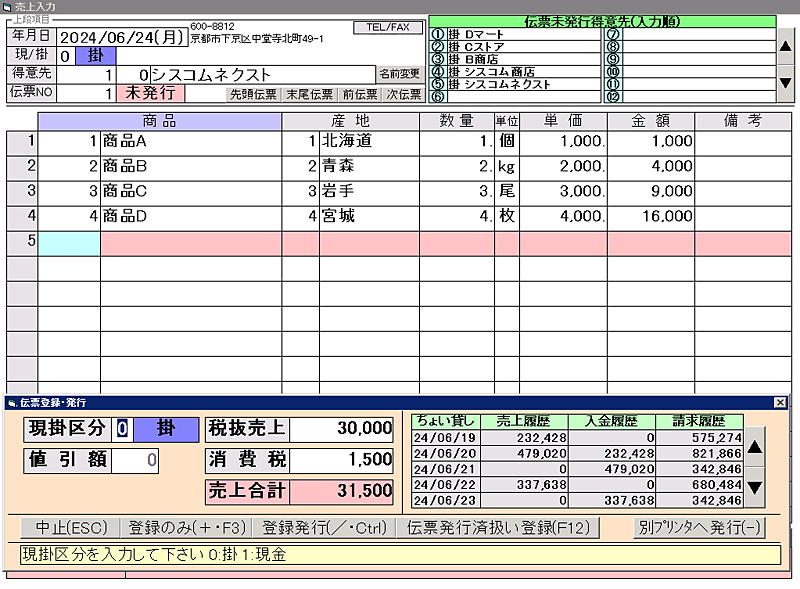
Task: Go to previous slip using 前伝票
Action: pos(359,94)
